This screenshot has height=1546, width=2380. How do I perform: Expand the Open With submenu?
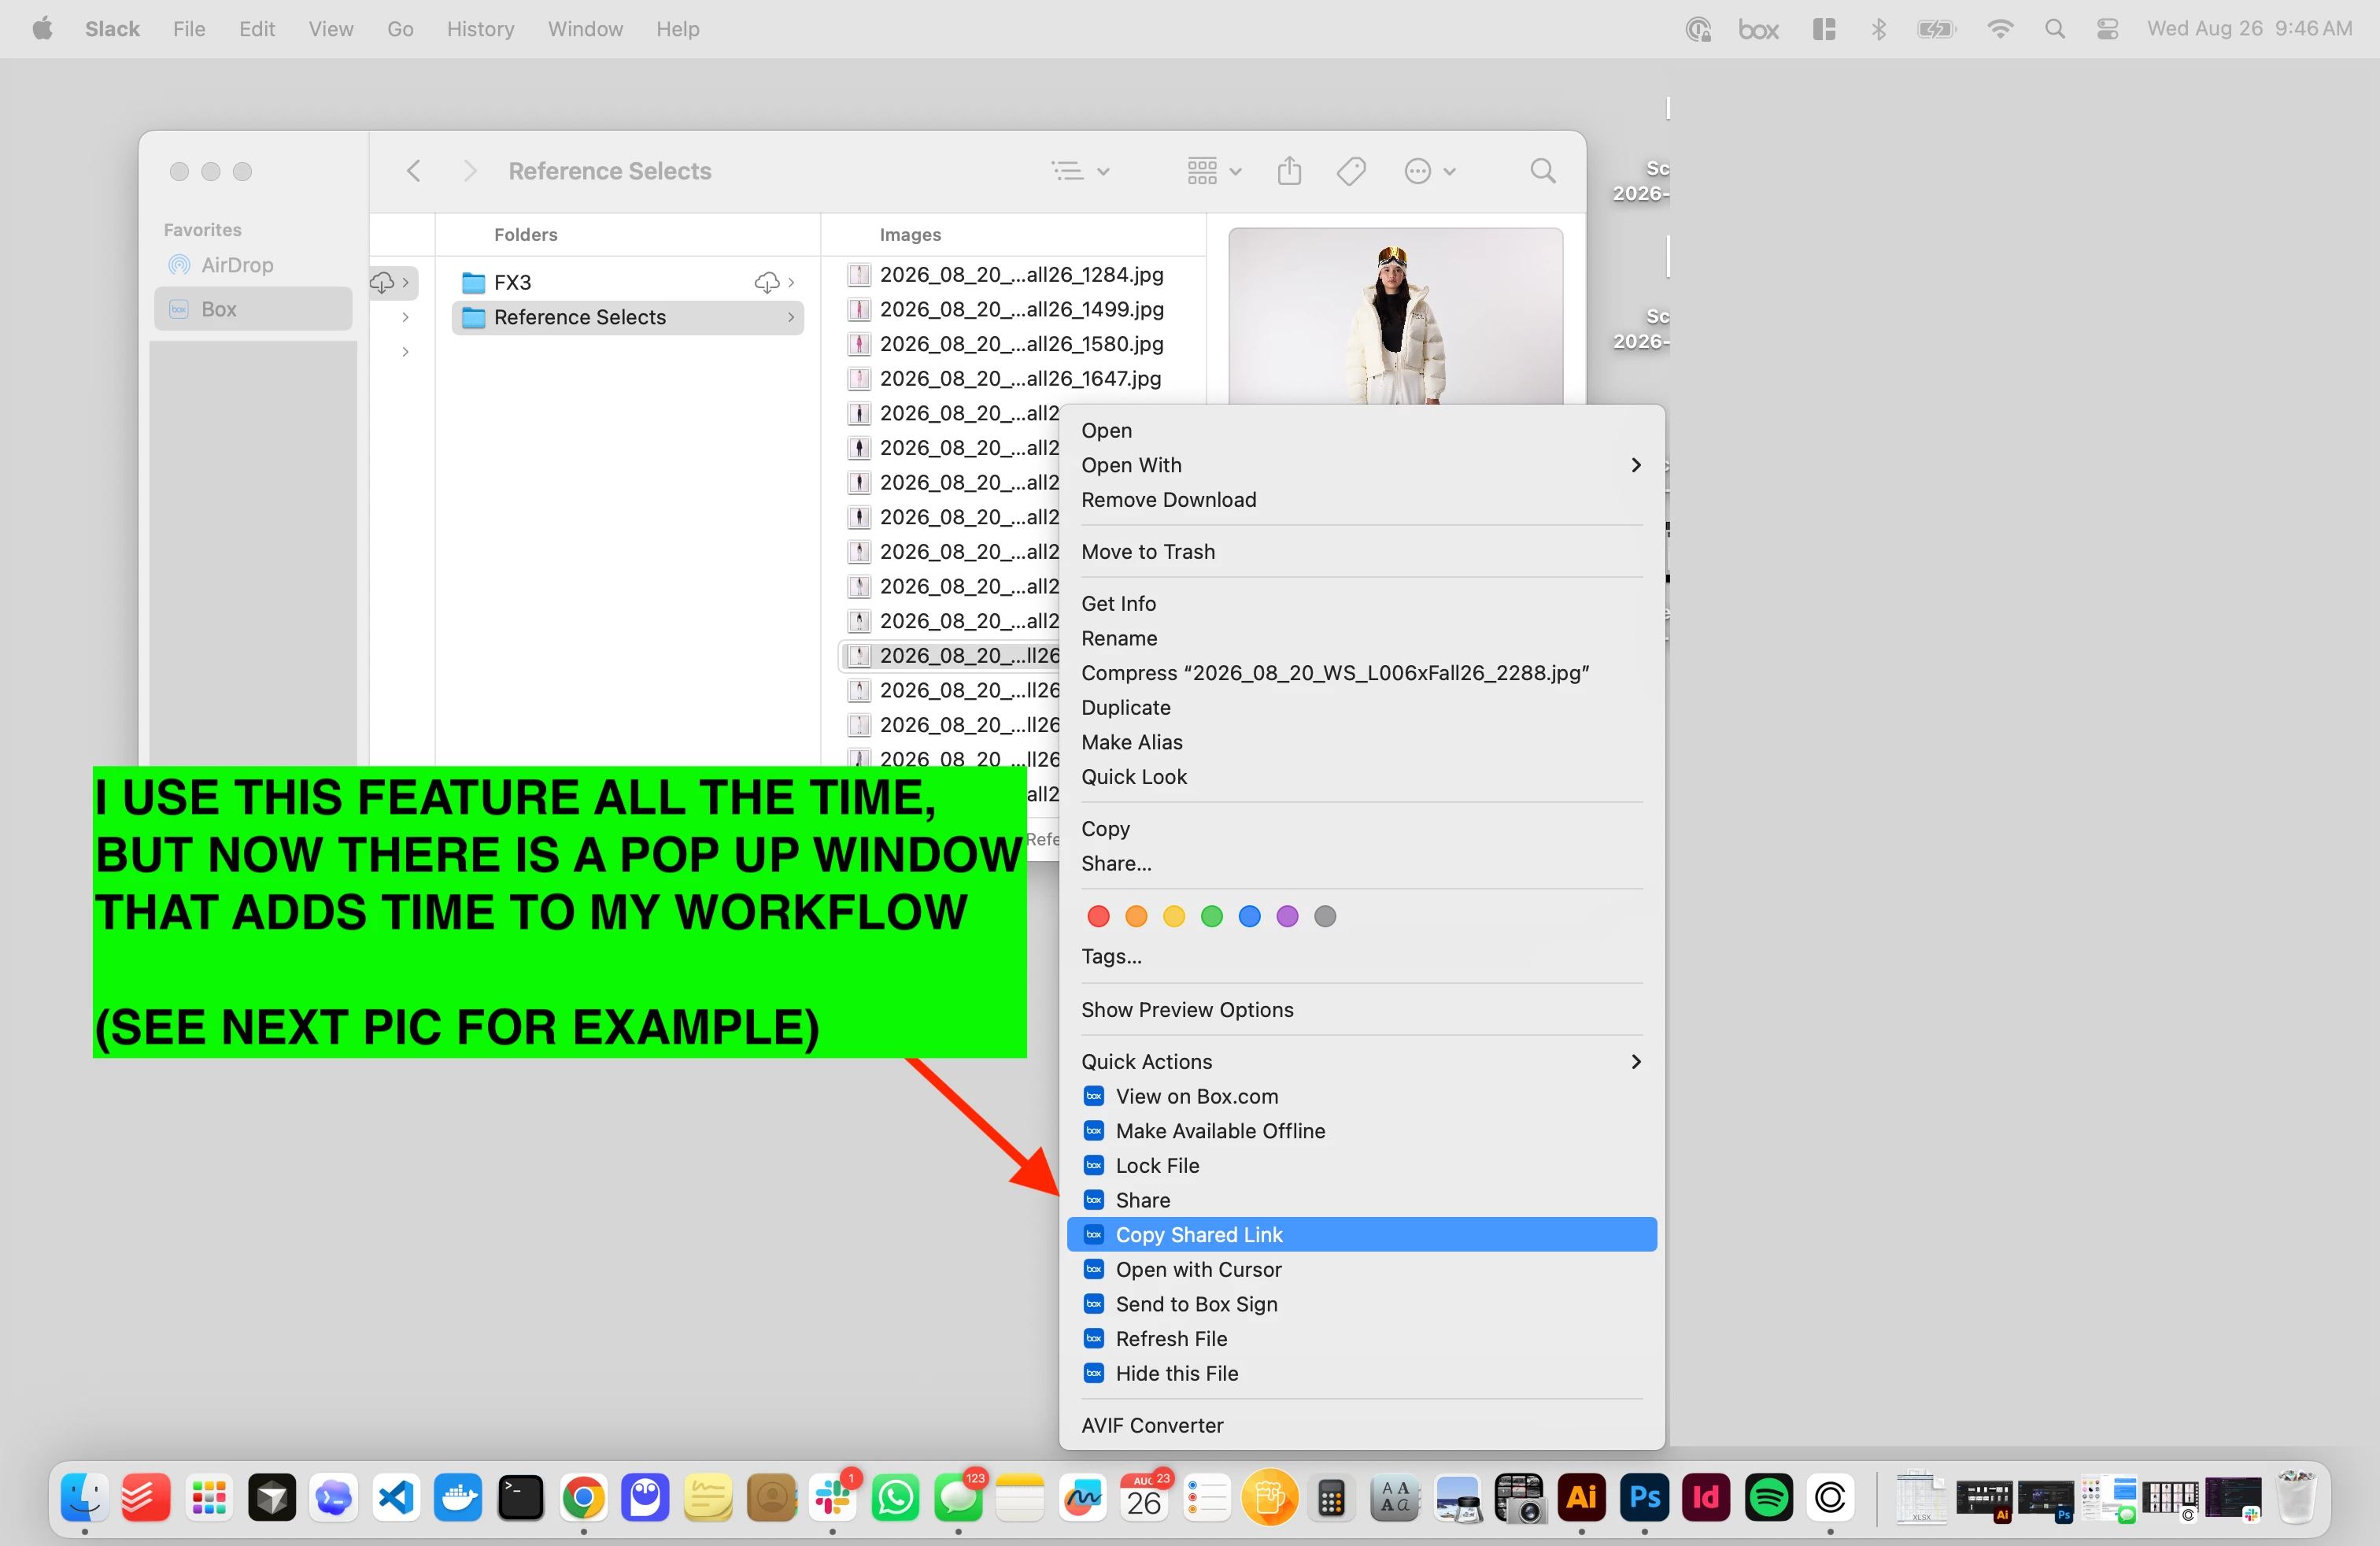tap(1636, 465)
